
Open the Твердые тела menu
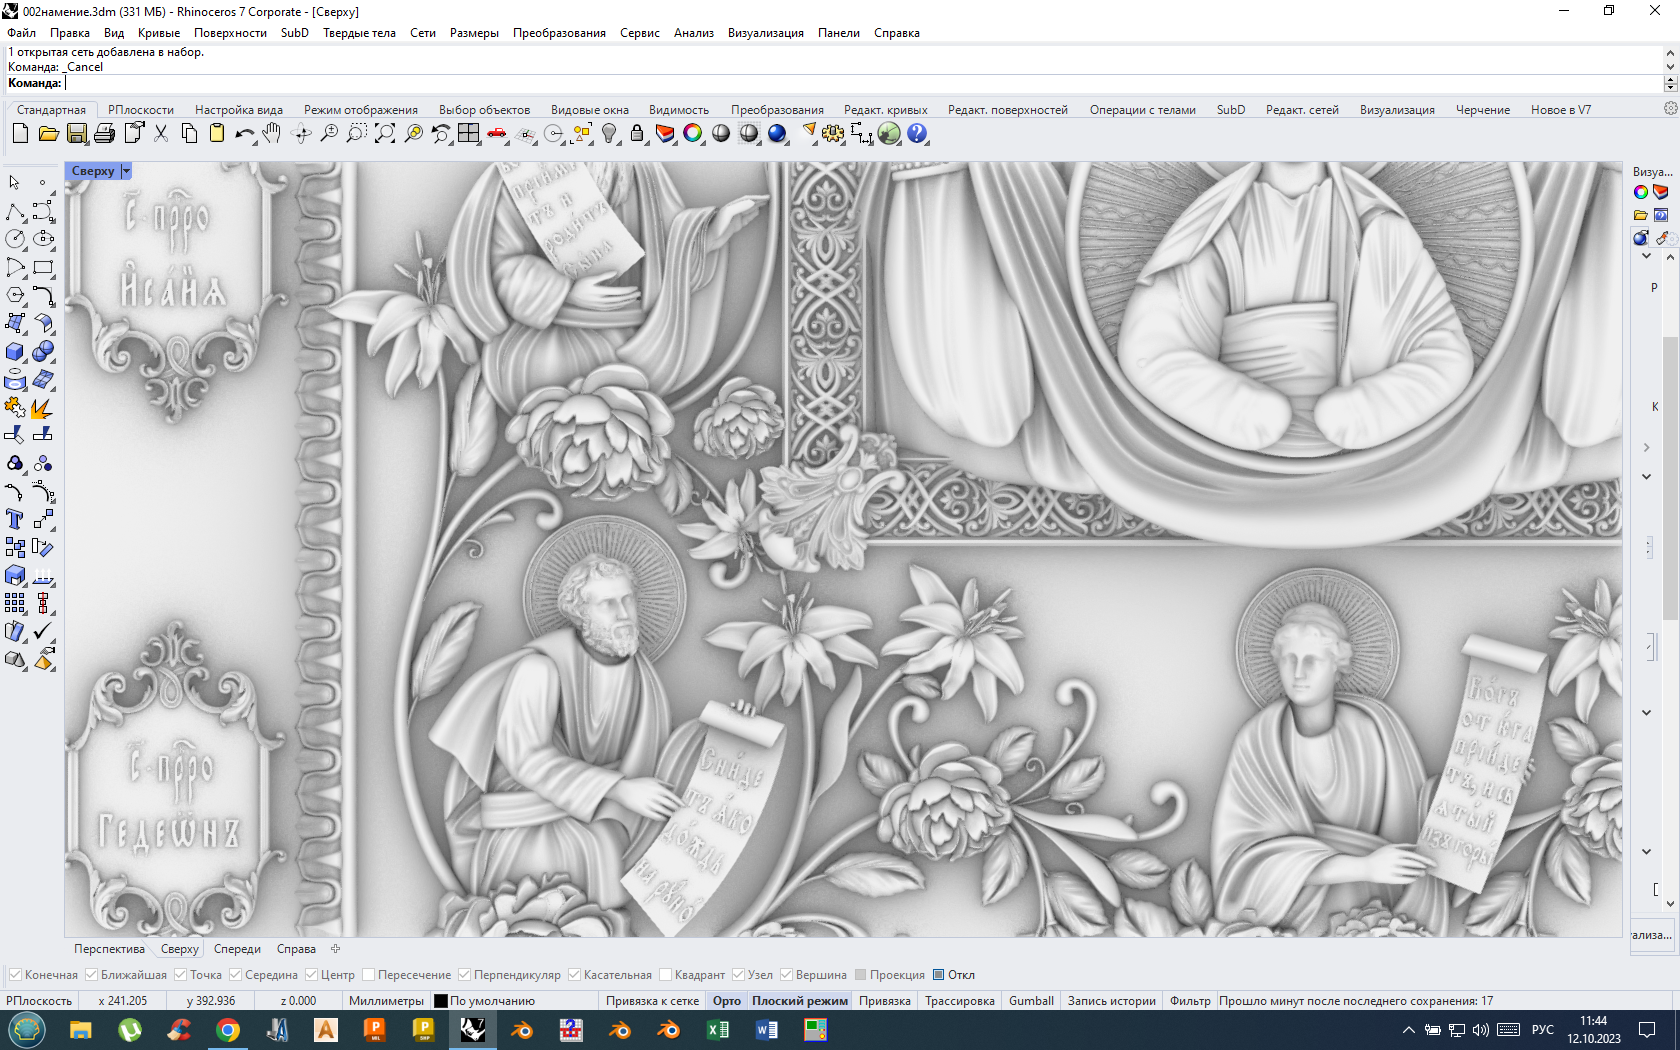[x=359, y=33]
